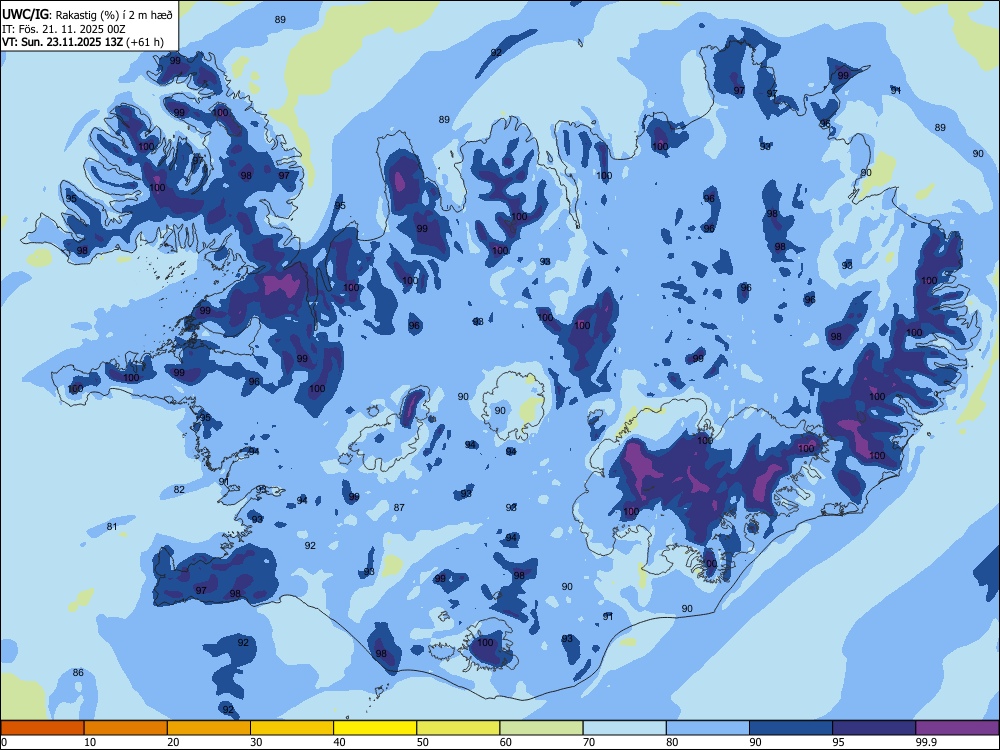Click the pale blue 70–80 legend swatch
The image size is (1000, 750).
[x=625, y=728]
